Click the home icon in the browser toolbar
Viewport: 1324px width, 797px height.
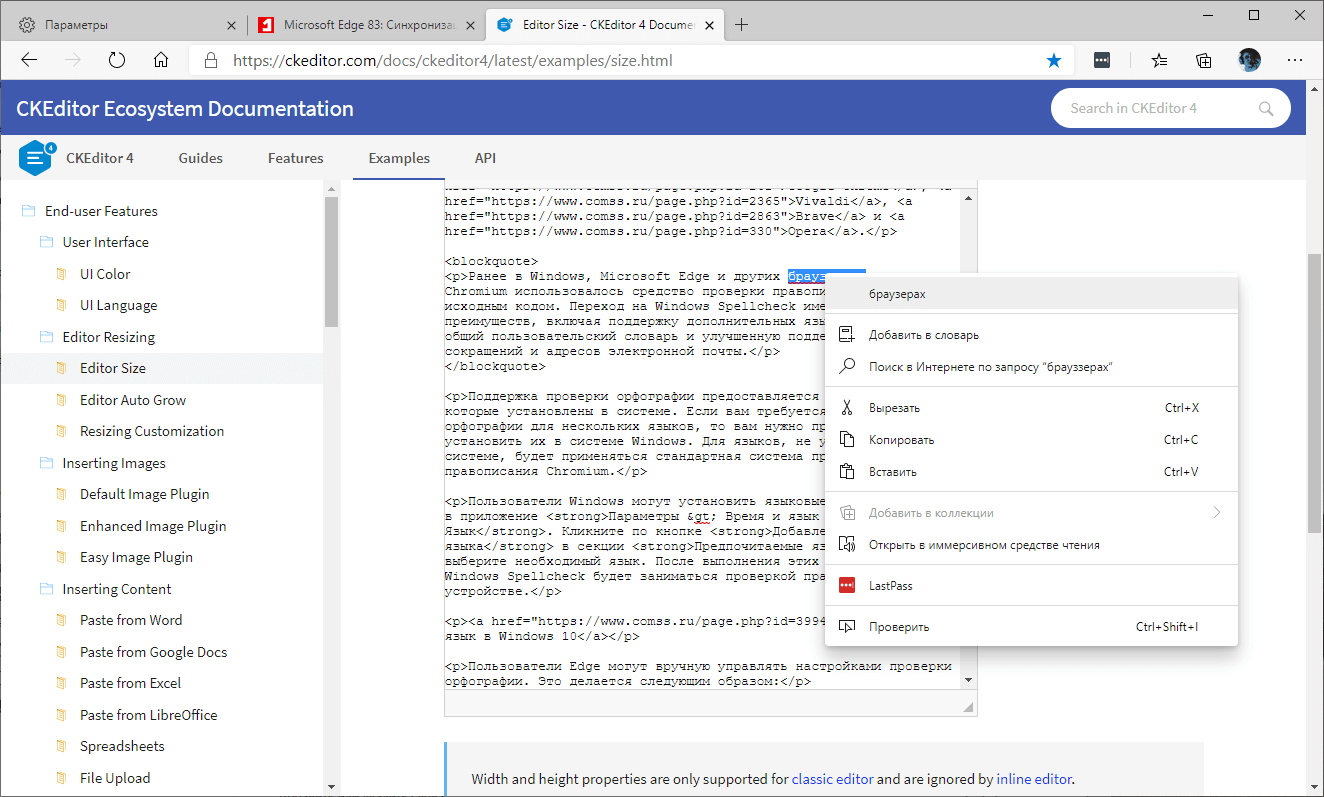(160, 60)
